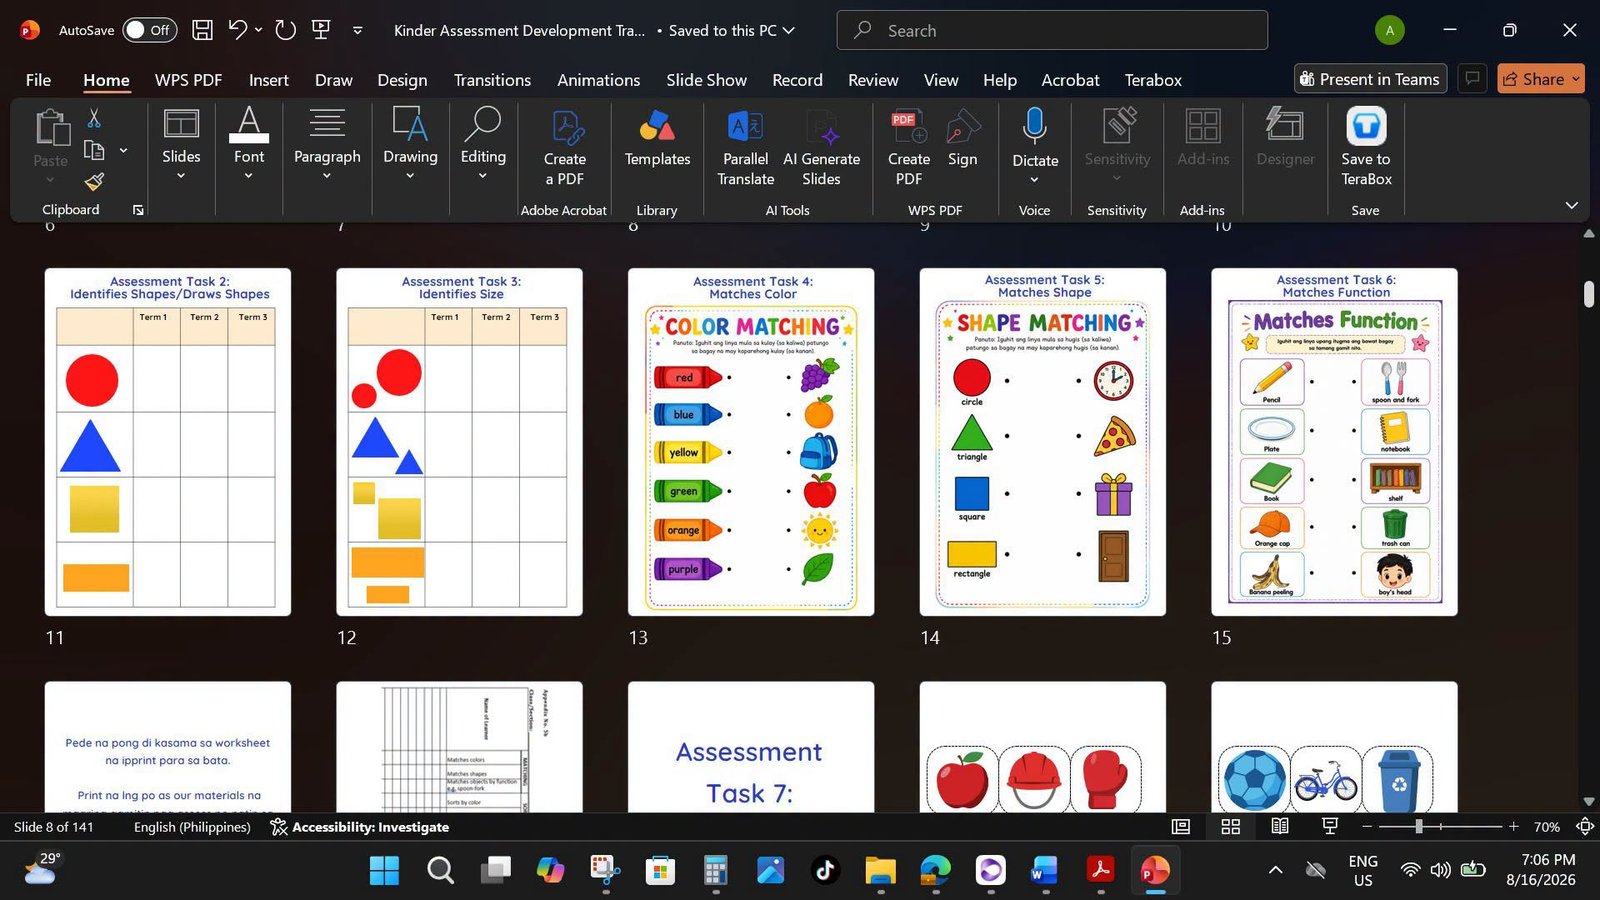The width and height of the screenshot is (1600, 900).
Task: Switch to the WPS PDF tab
Action: pos(188,80)
